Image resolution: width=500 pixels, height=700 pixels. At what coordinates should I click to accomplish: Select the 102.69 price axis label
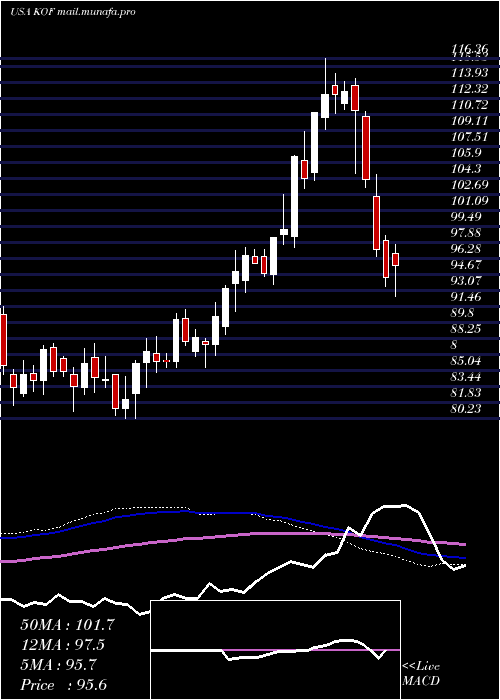click(x=470, y=184)
